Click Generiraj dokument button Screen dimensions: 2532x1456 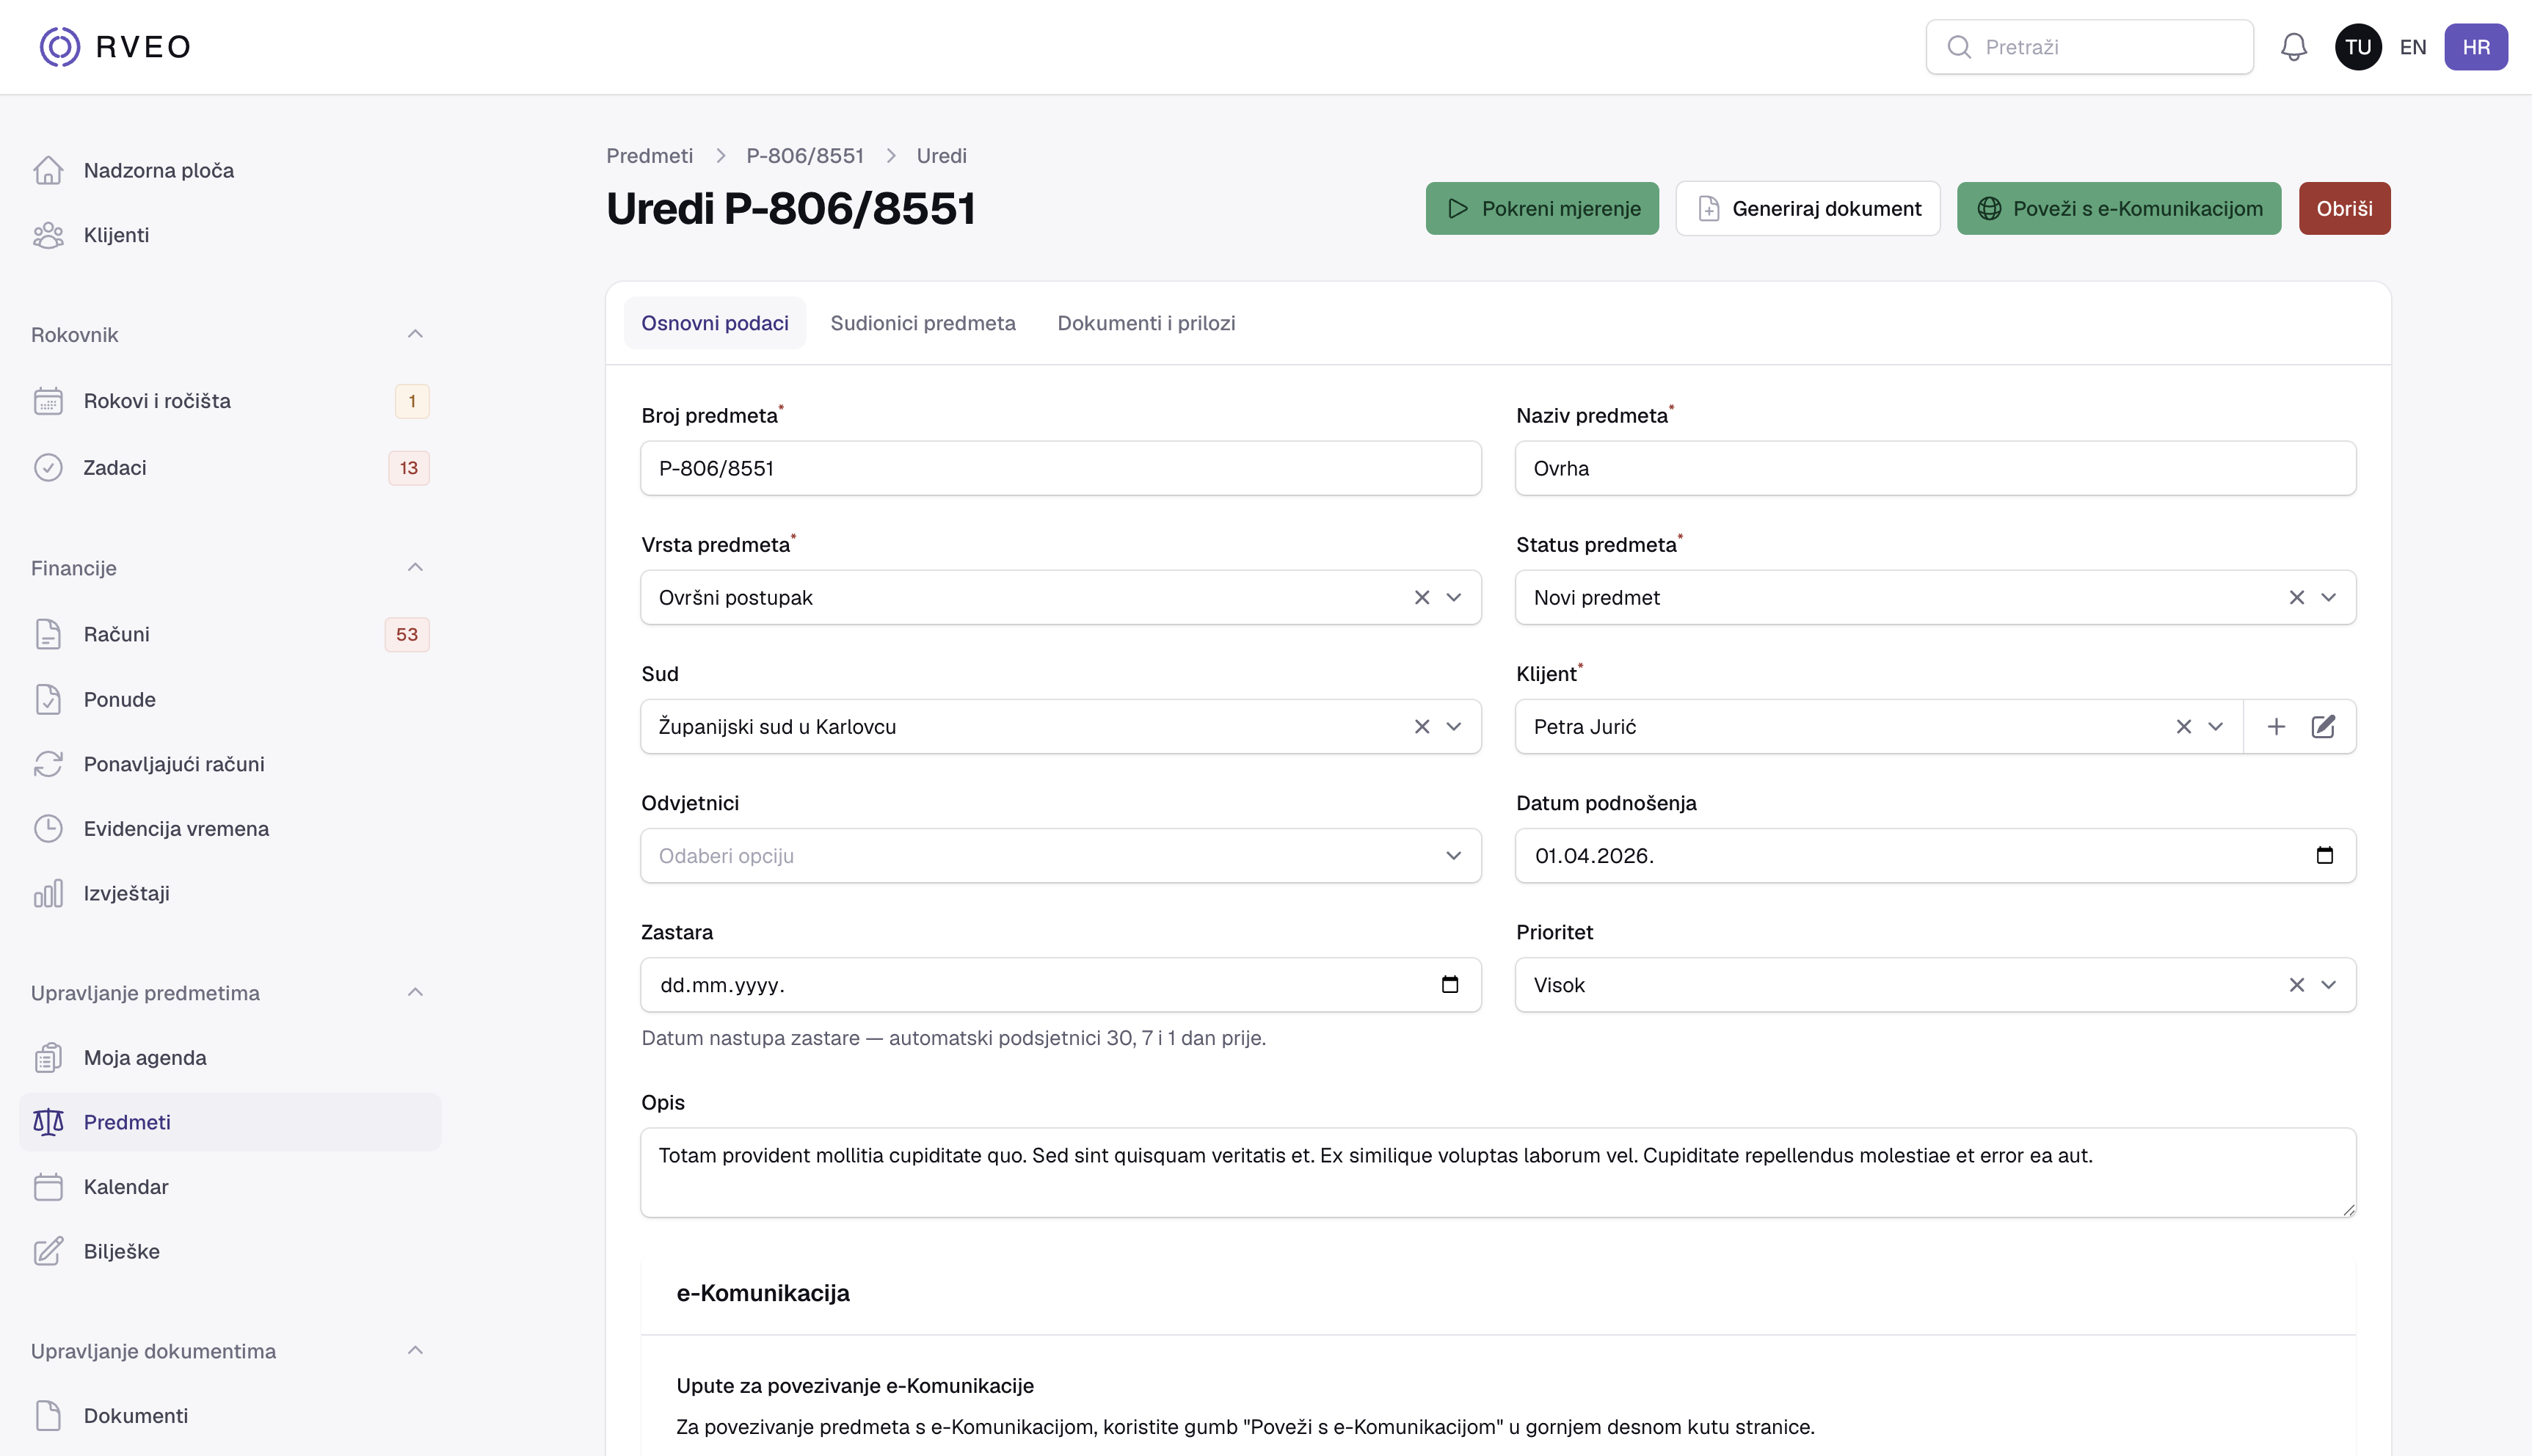pyautogui.click(x=1808, y=209)
